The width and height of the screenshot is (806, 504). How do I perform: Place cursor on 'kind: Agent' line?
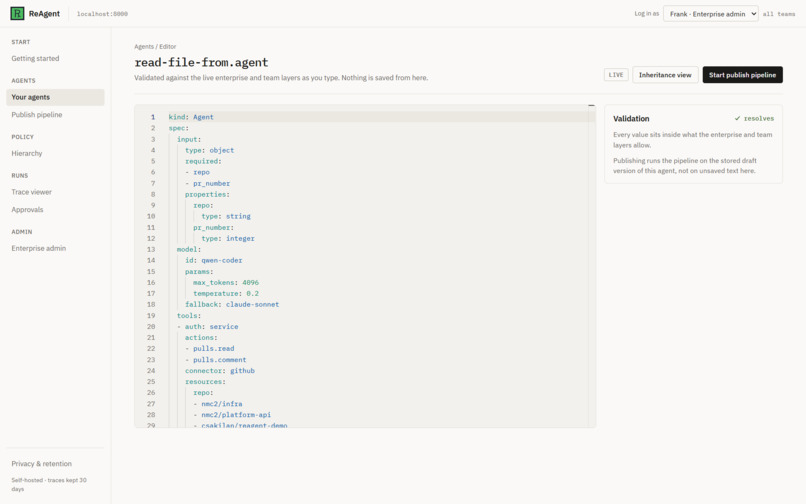point(191,117)
